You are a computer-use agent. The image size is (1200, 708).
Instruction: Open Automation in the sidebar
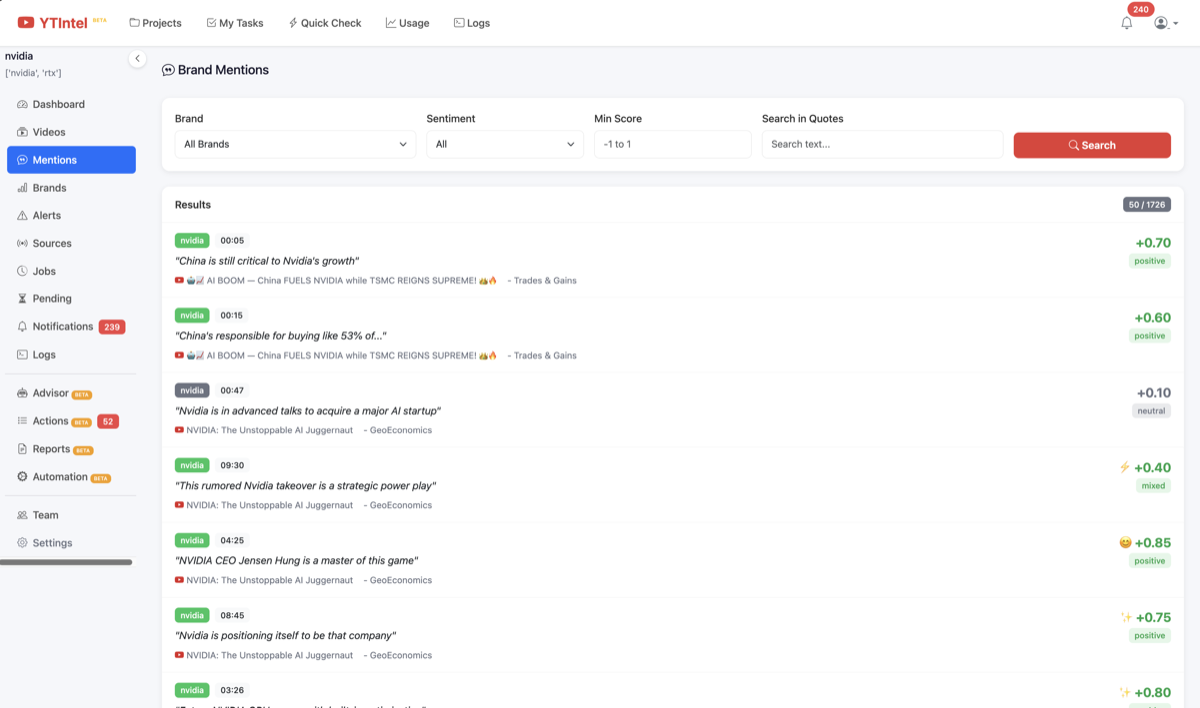pos(60,477)
